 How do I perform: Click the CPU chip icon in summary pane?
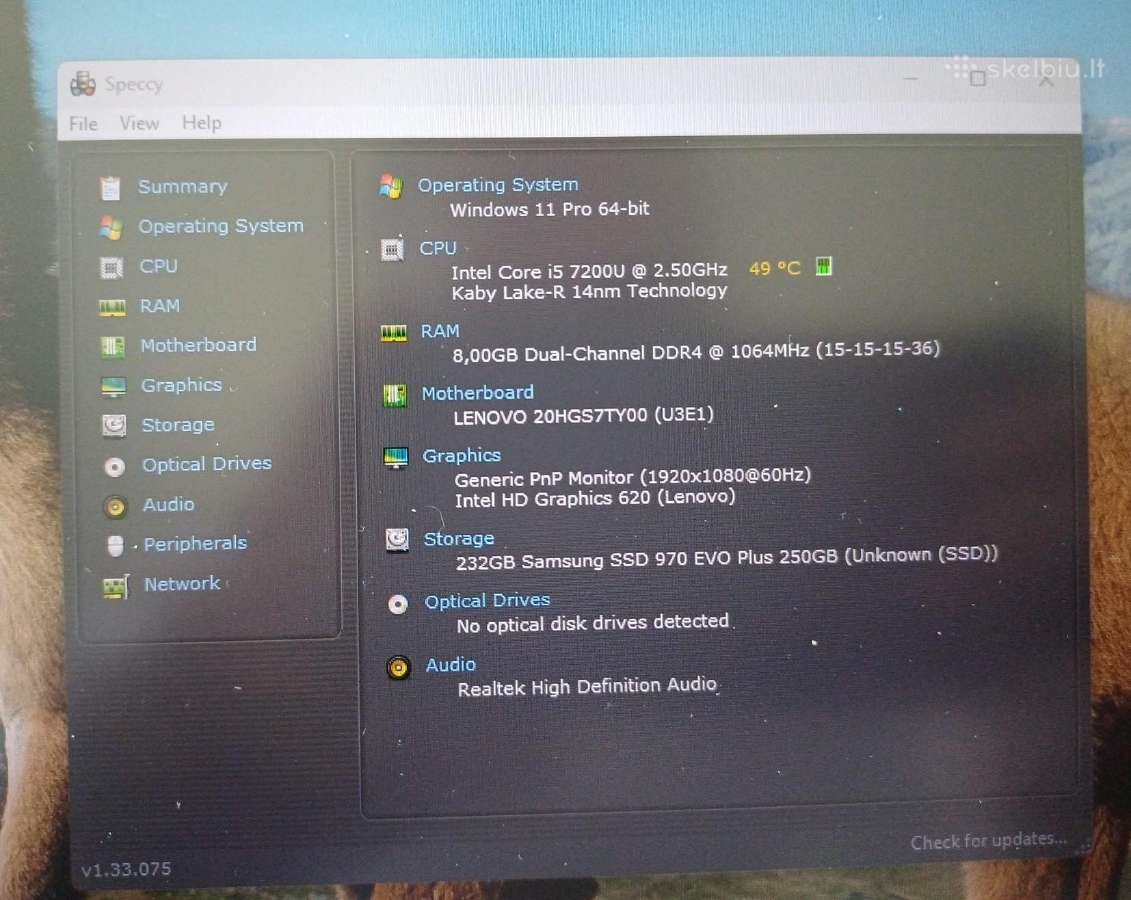[x=392, y=250]
